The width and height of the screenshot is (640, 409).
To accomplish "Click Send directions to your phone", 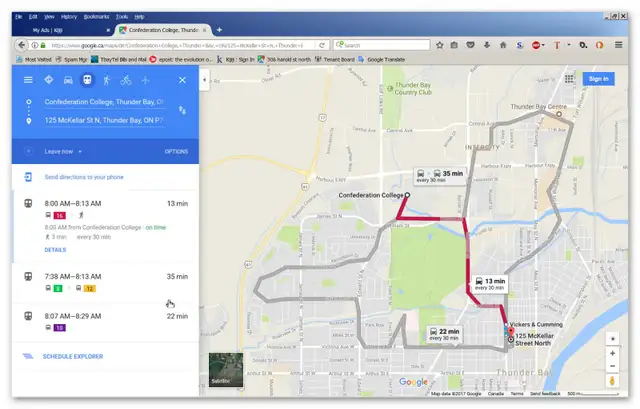I will click(x=84, y=177).
